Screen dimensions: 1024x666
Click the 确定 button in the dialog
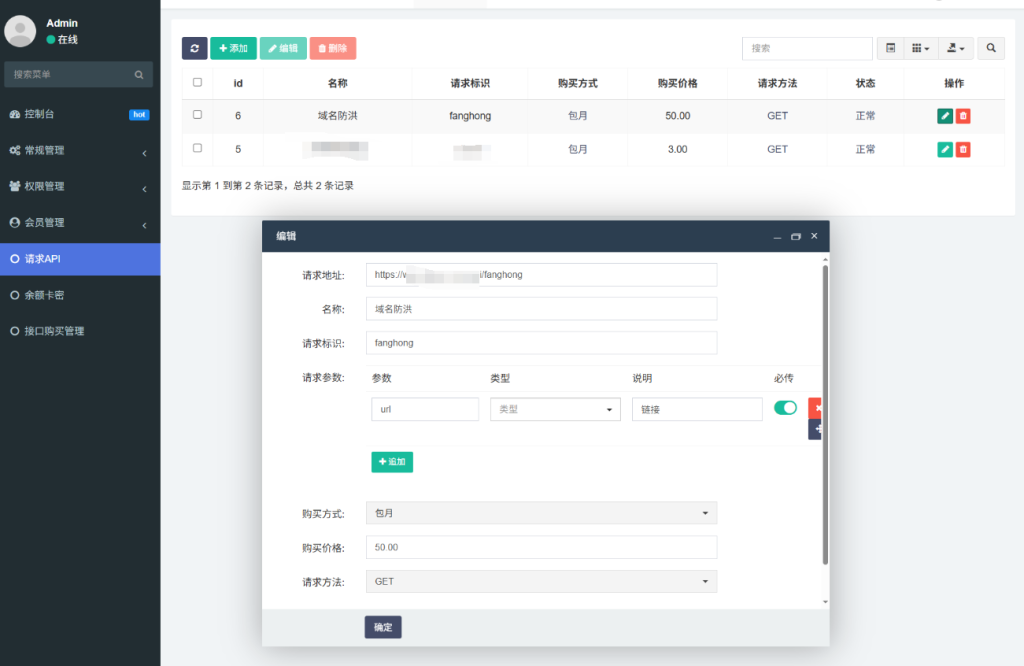tap(382, 627)
